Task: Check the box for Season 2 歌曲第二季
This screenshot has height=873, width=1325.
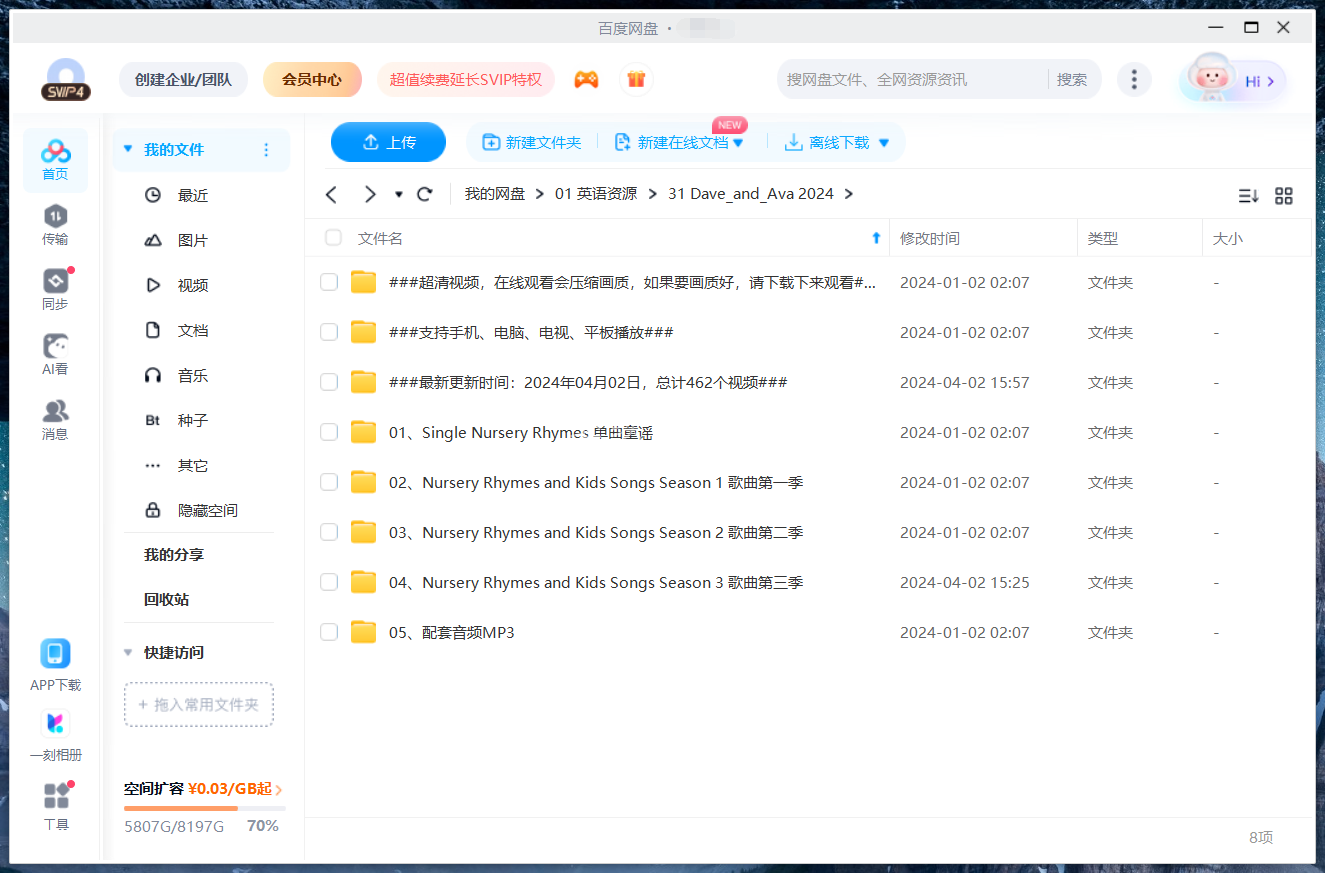Action: (329, 532)
